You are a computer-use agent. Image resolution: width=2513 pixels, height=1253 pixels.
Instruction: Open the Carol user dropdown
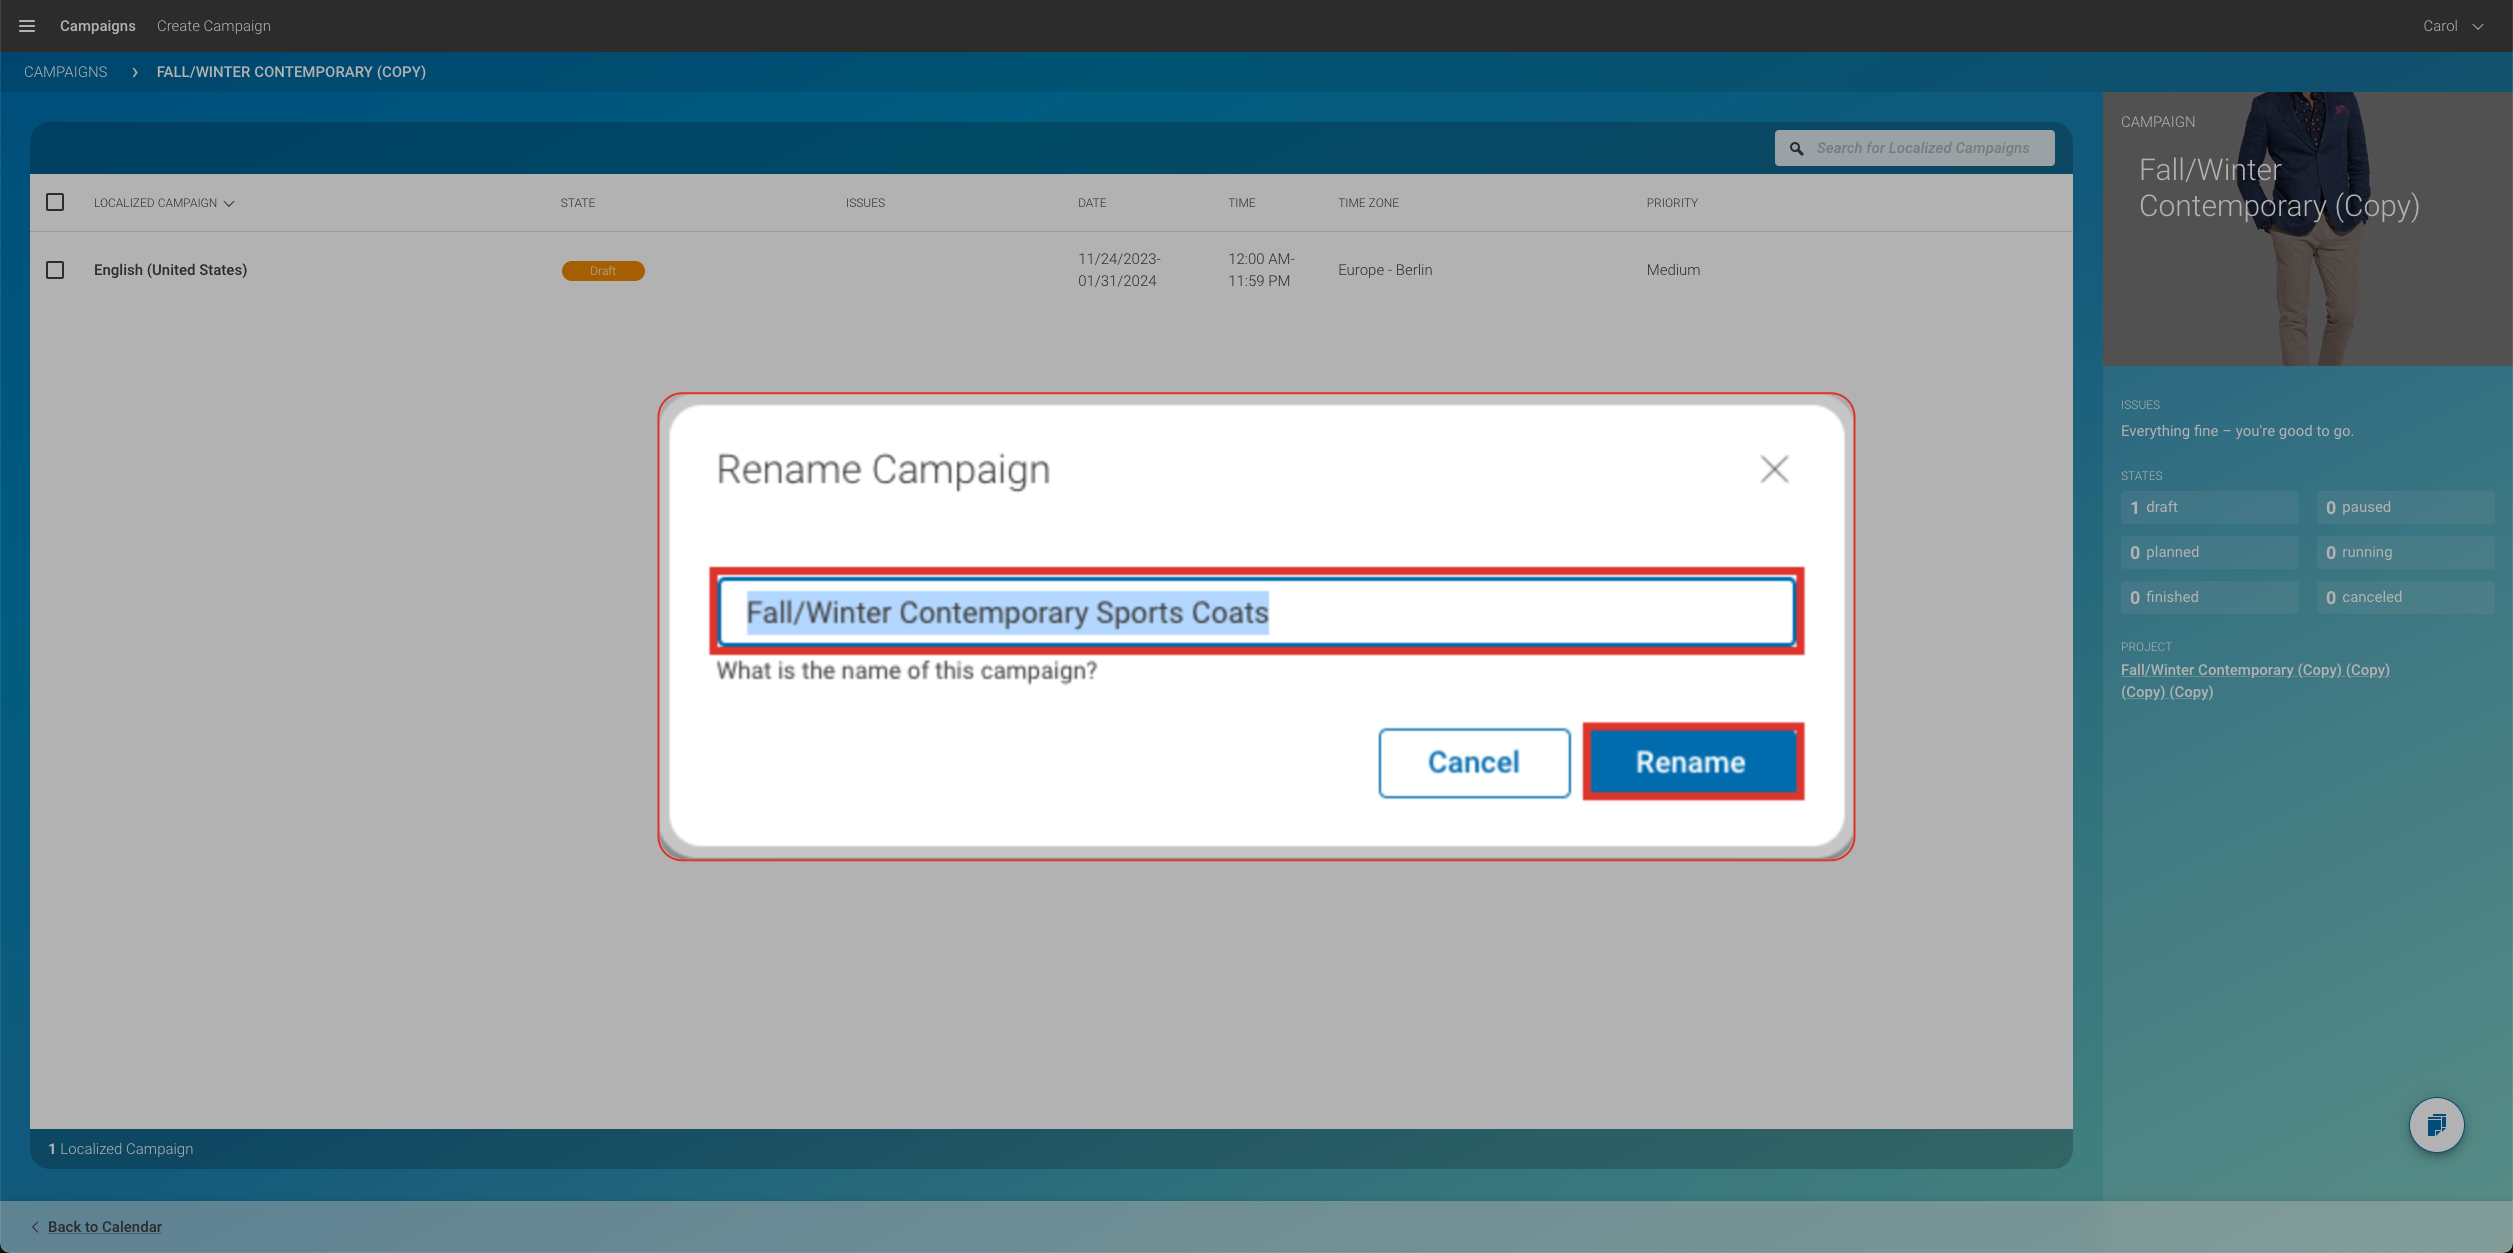[2452, 26]
